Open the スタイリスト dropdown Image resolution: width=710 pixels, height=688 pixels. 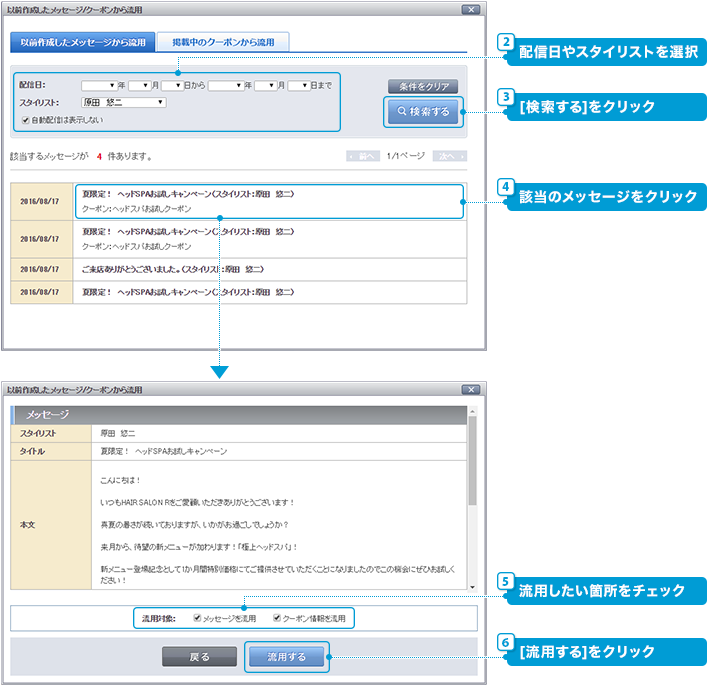[x=124, y=102]
